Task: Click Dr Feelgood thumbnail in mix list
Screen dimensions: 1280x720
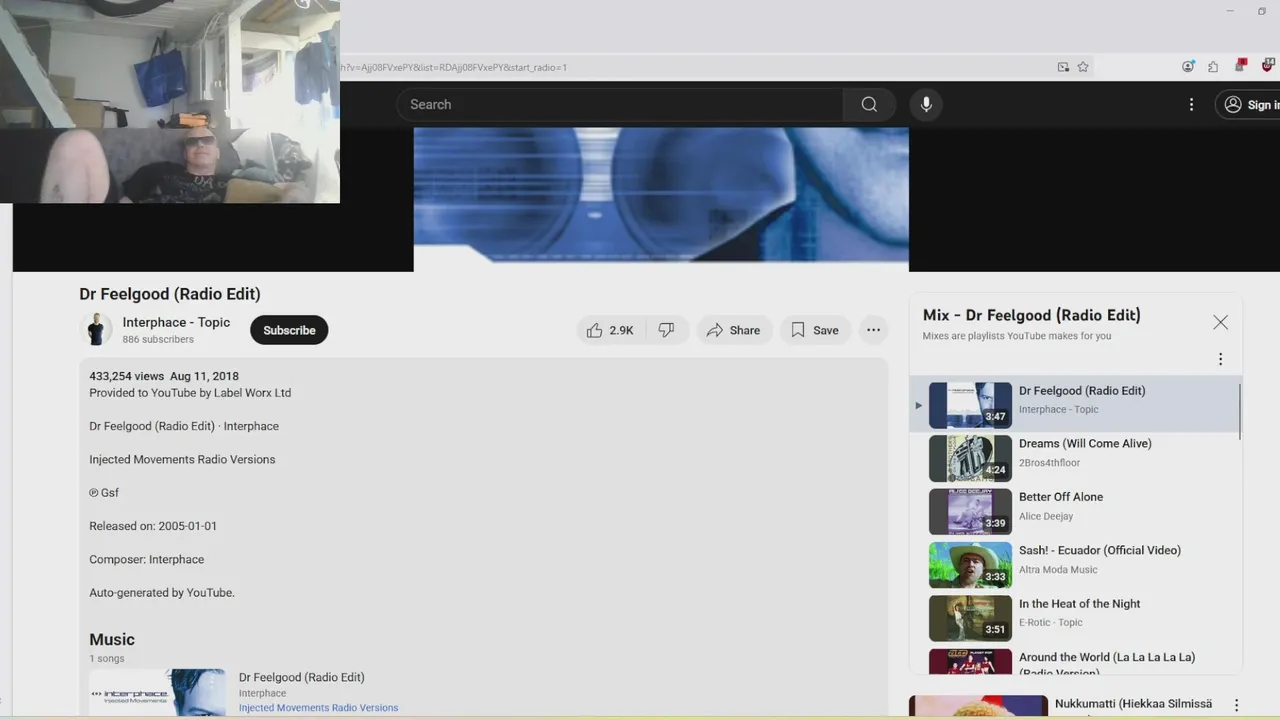Action: pos(970,405)
